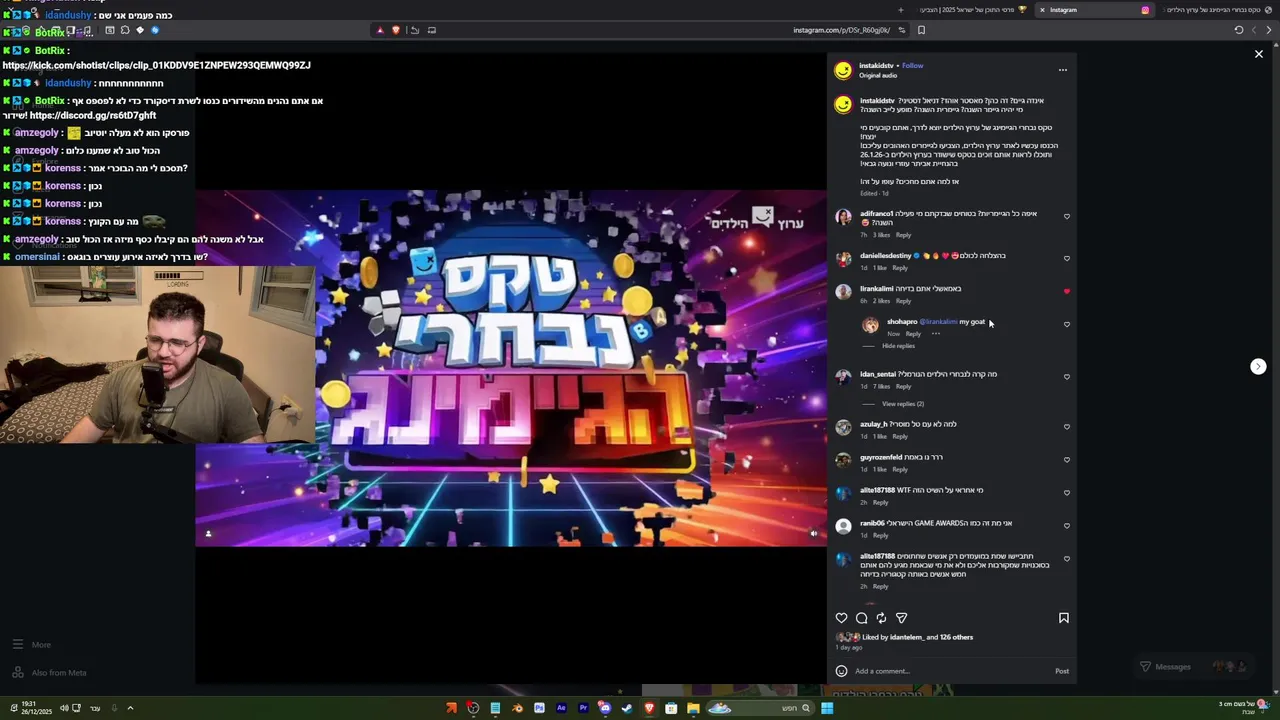Like ranib06's comment
Viewport: 1280px width, 720px height.
point(1067,526)
